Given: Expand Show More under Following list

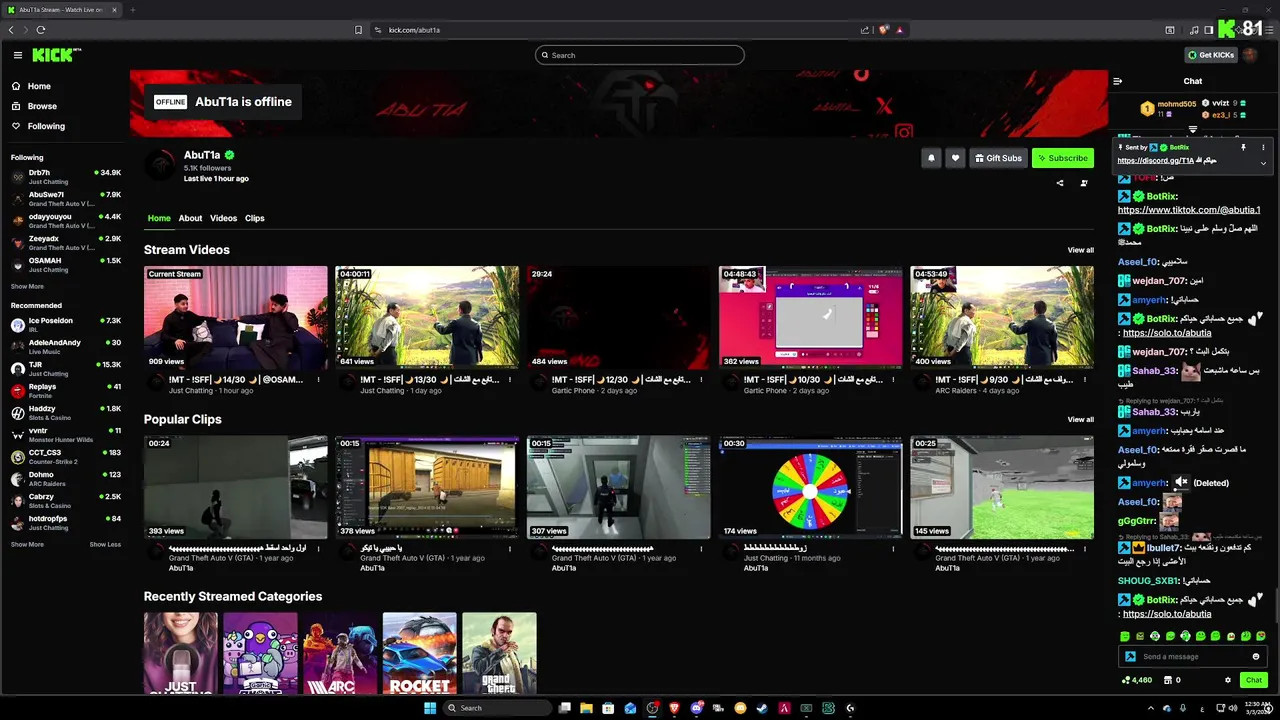Looking at the screenshot, I should [x=27, y=286].
